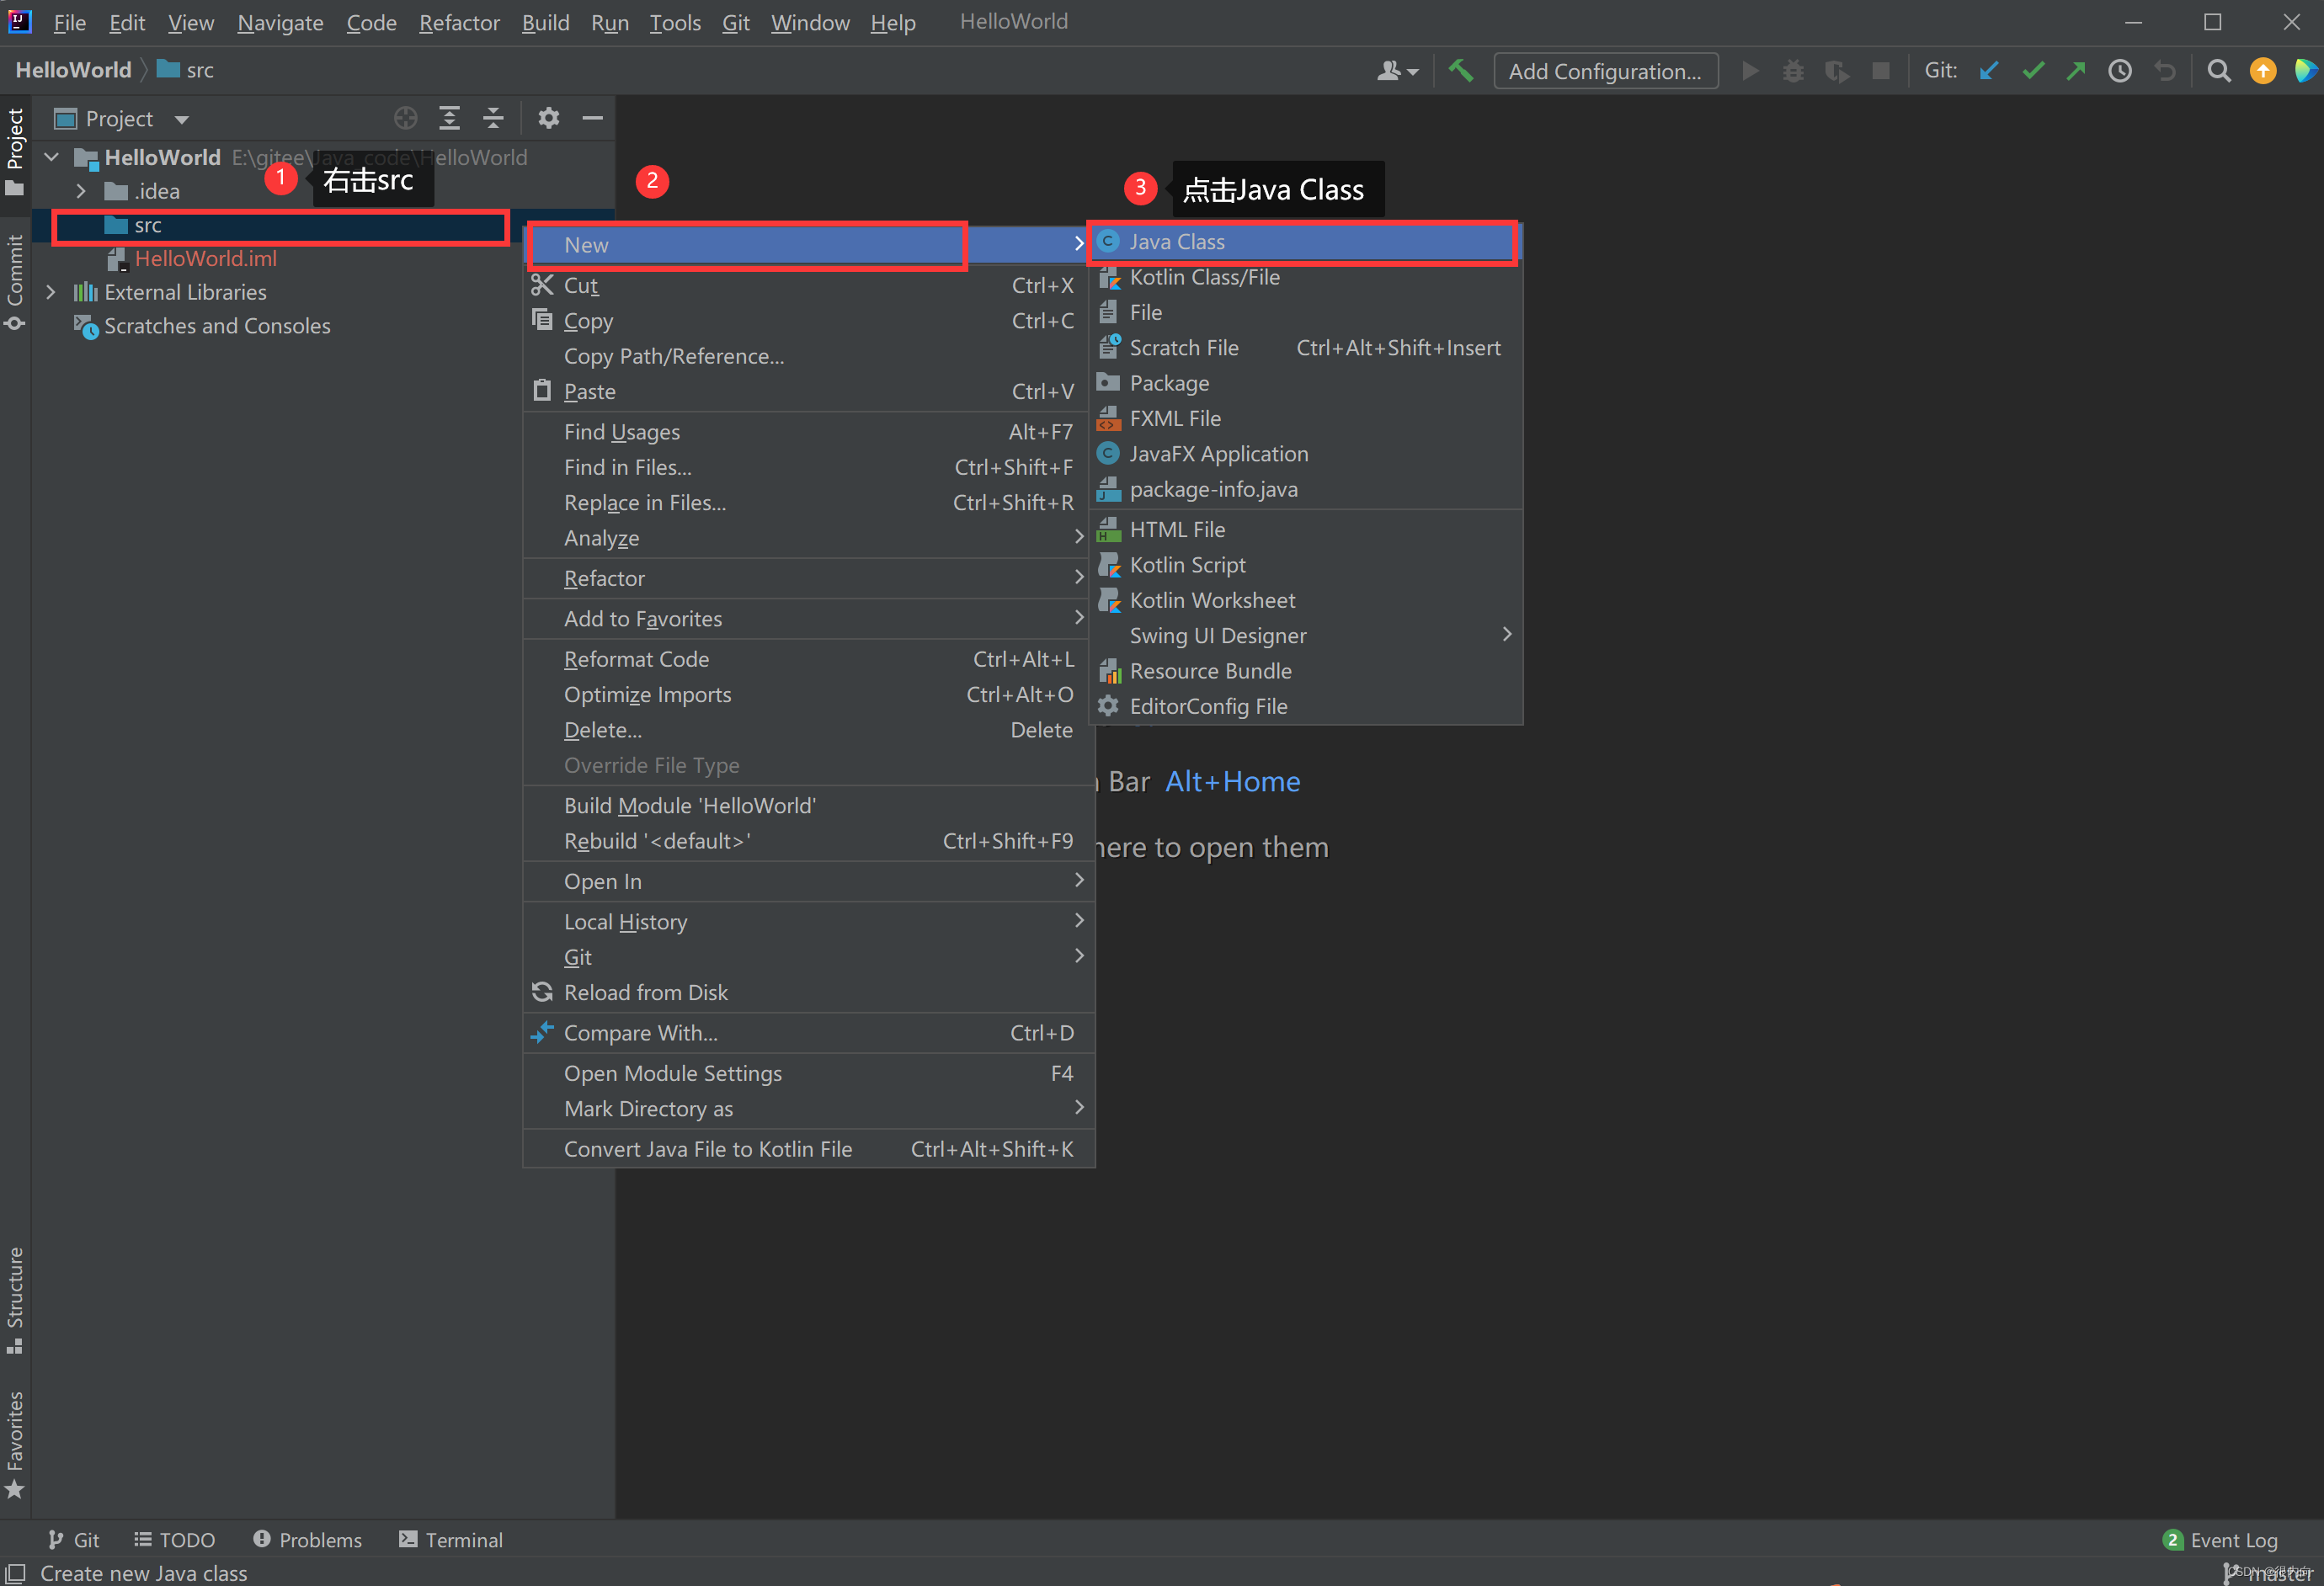The image size is (2324, 1586).
Task: Expand the External Libraries node
Action: [52, 292]
